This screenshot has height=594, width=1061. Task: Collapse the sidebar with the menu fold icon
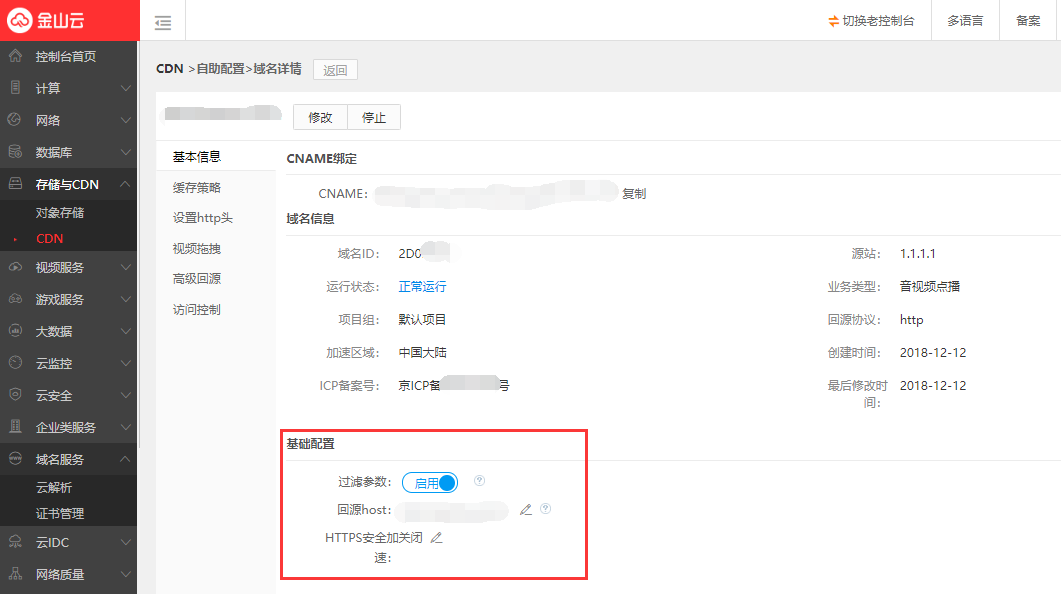163,23
